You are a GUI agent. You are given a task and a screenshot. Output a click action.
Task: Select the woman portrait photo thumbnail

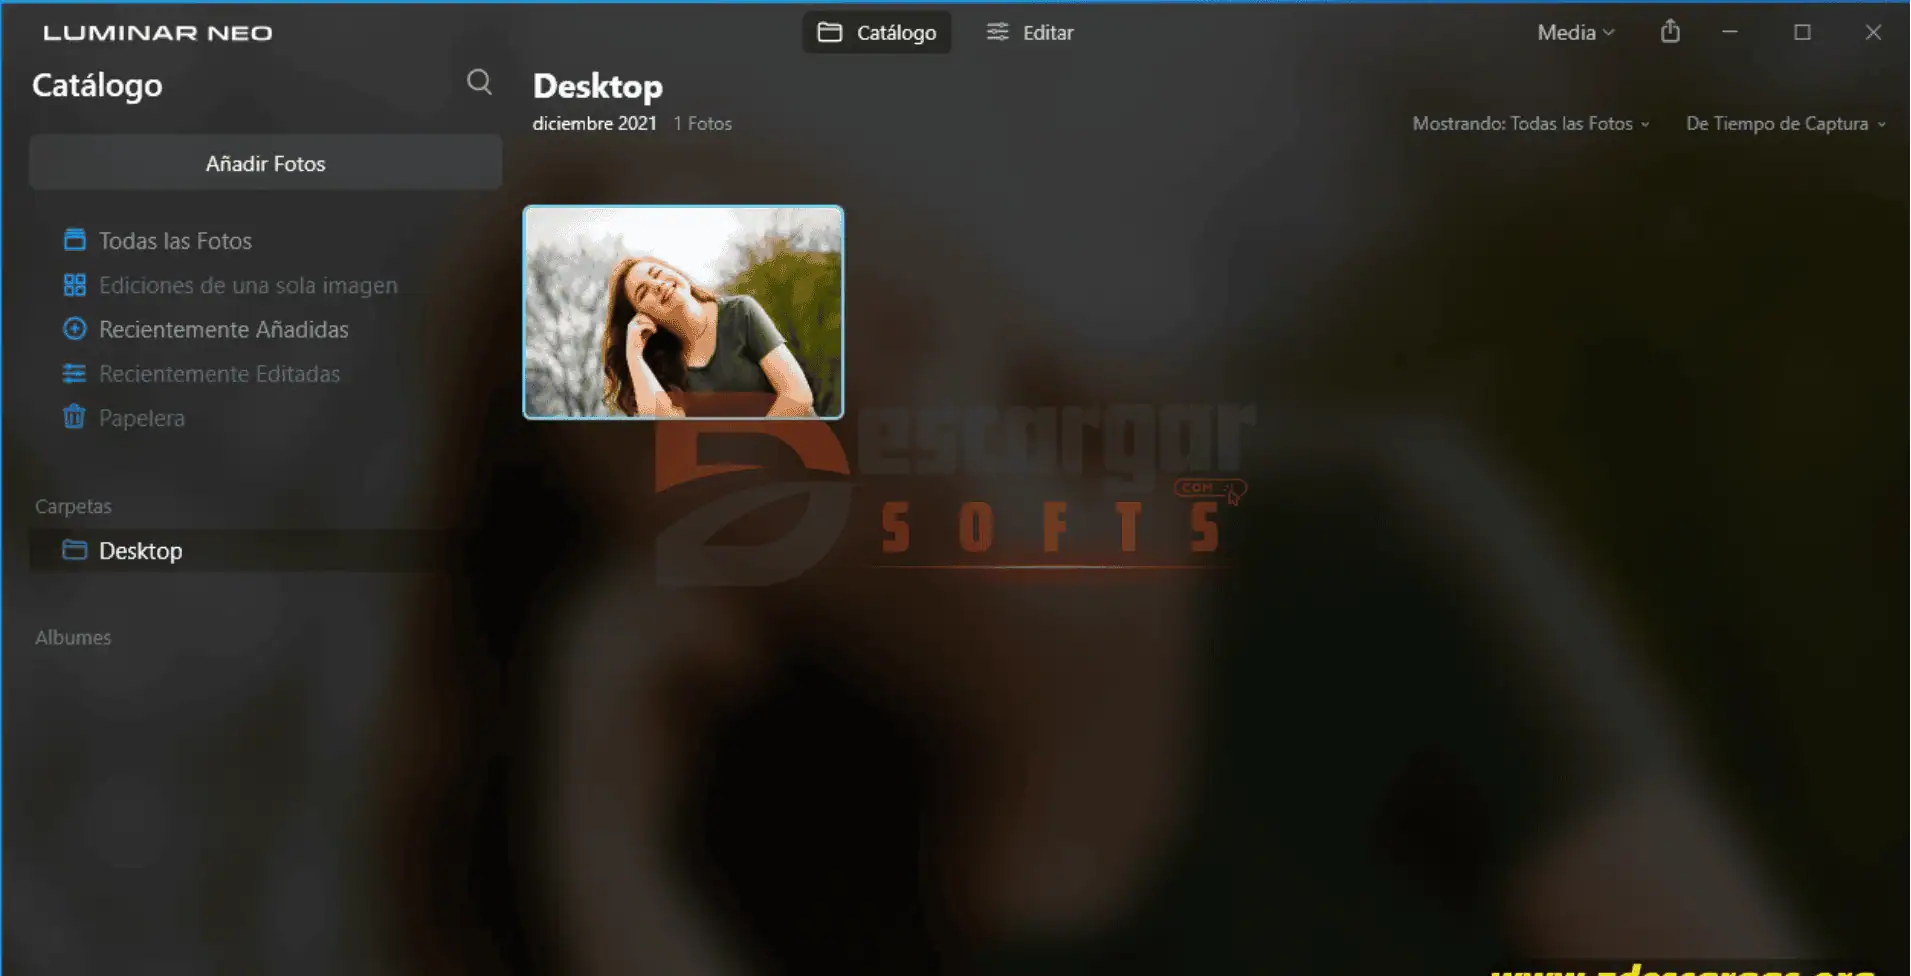pyautogui.click(x=683, y=312)
